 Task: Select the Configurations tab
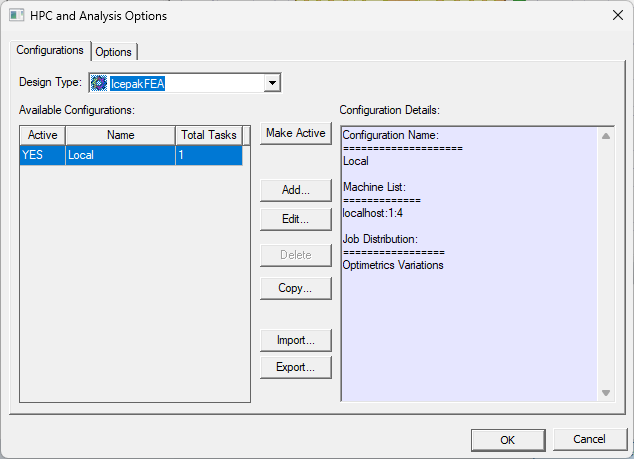[50, 50]
